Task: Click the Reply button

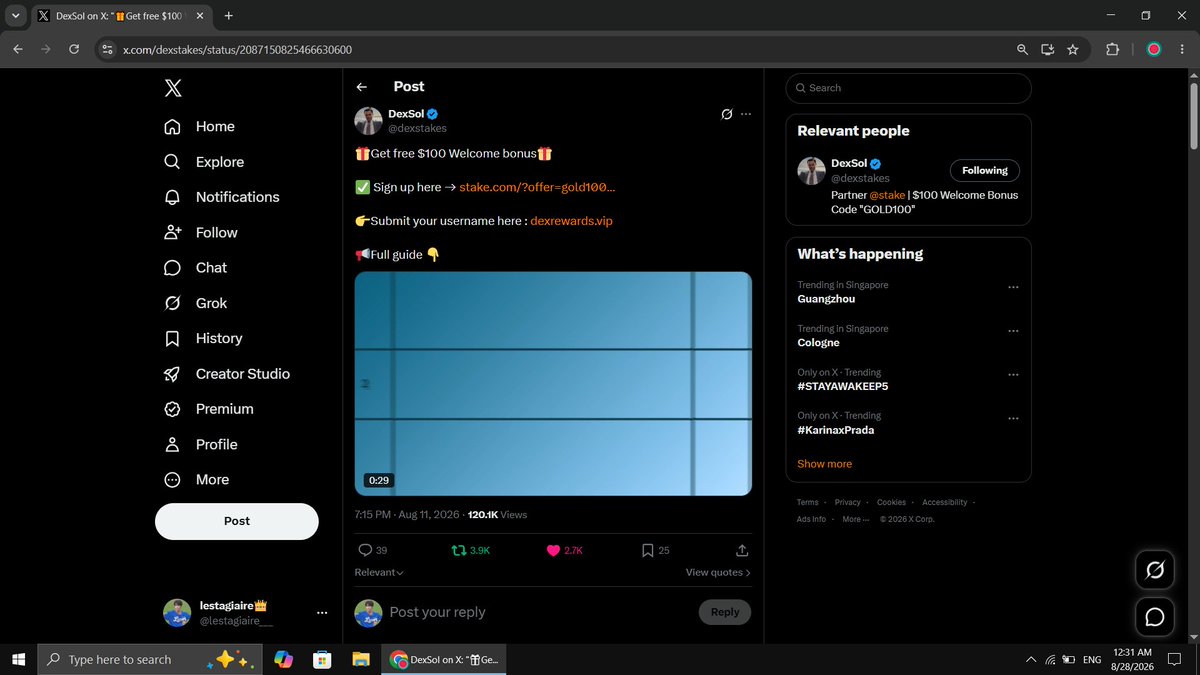Action: click(725, 612)
